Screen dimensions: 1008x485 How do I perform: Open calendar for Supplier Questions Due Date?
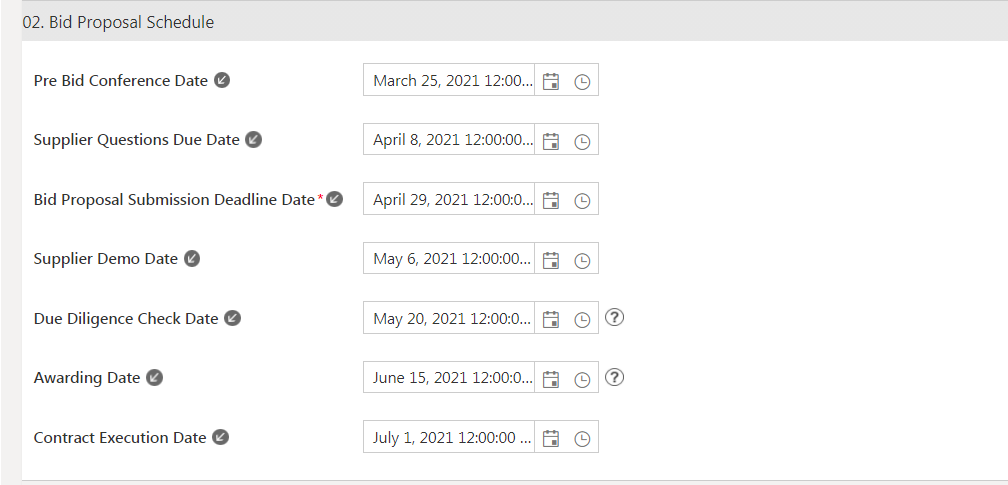coord(550,142)
